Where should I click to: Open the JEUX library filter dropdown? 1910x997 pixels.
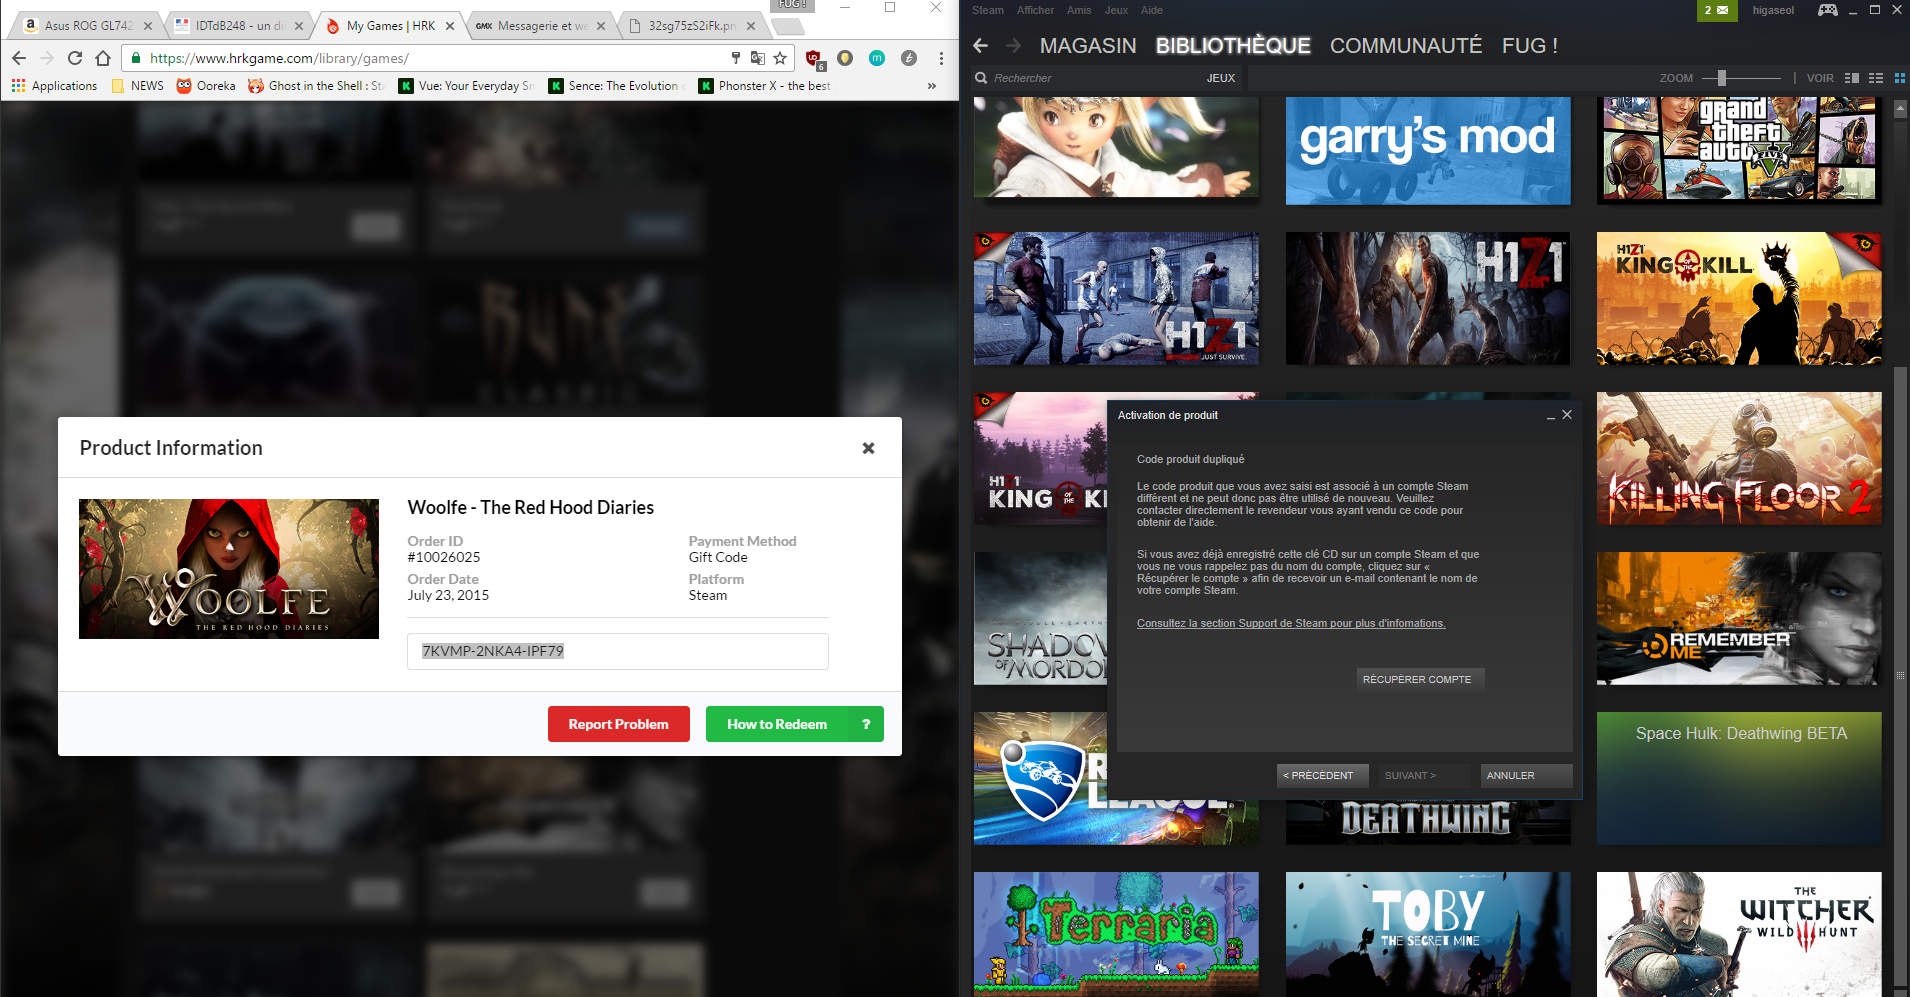click(x=1220, y=78)
